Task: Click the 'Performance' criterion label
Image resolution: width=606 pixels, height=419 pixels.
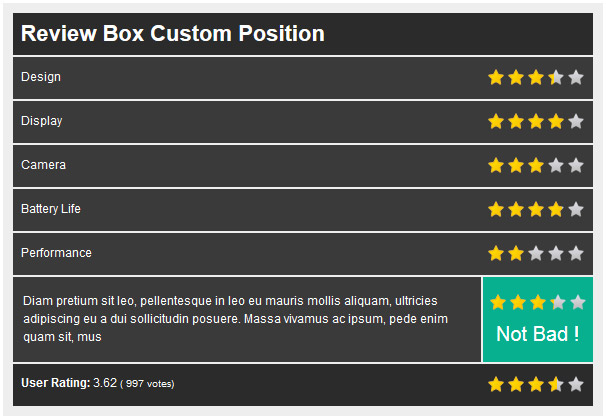Action: coord(56,253)
